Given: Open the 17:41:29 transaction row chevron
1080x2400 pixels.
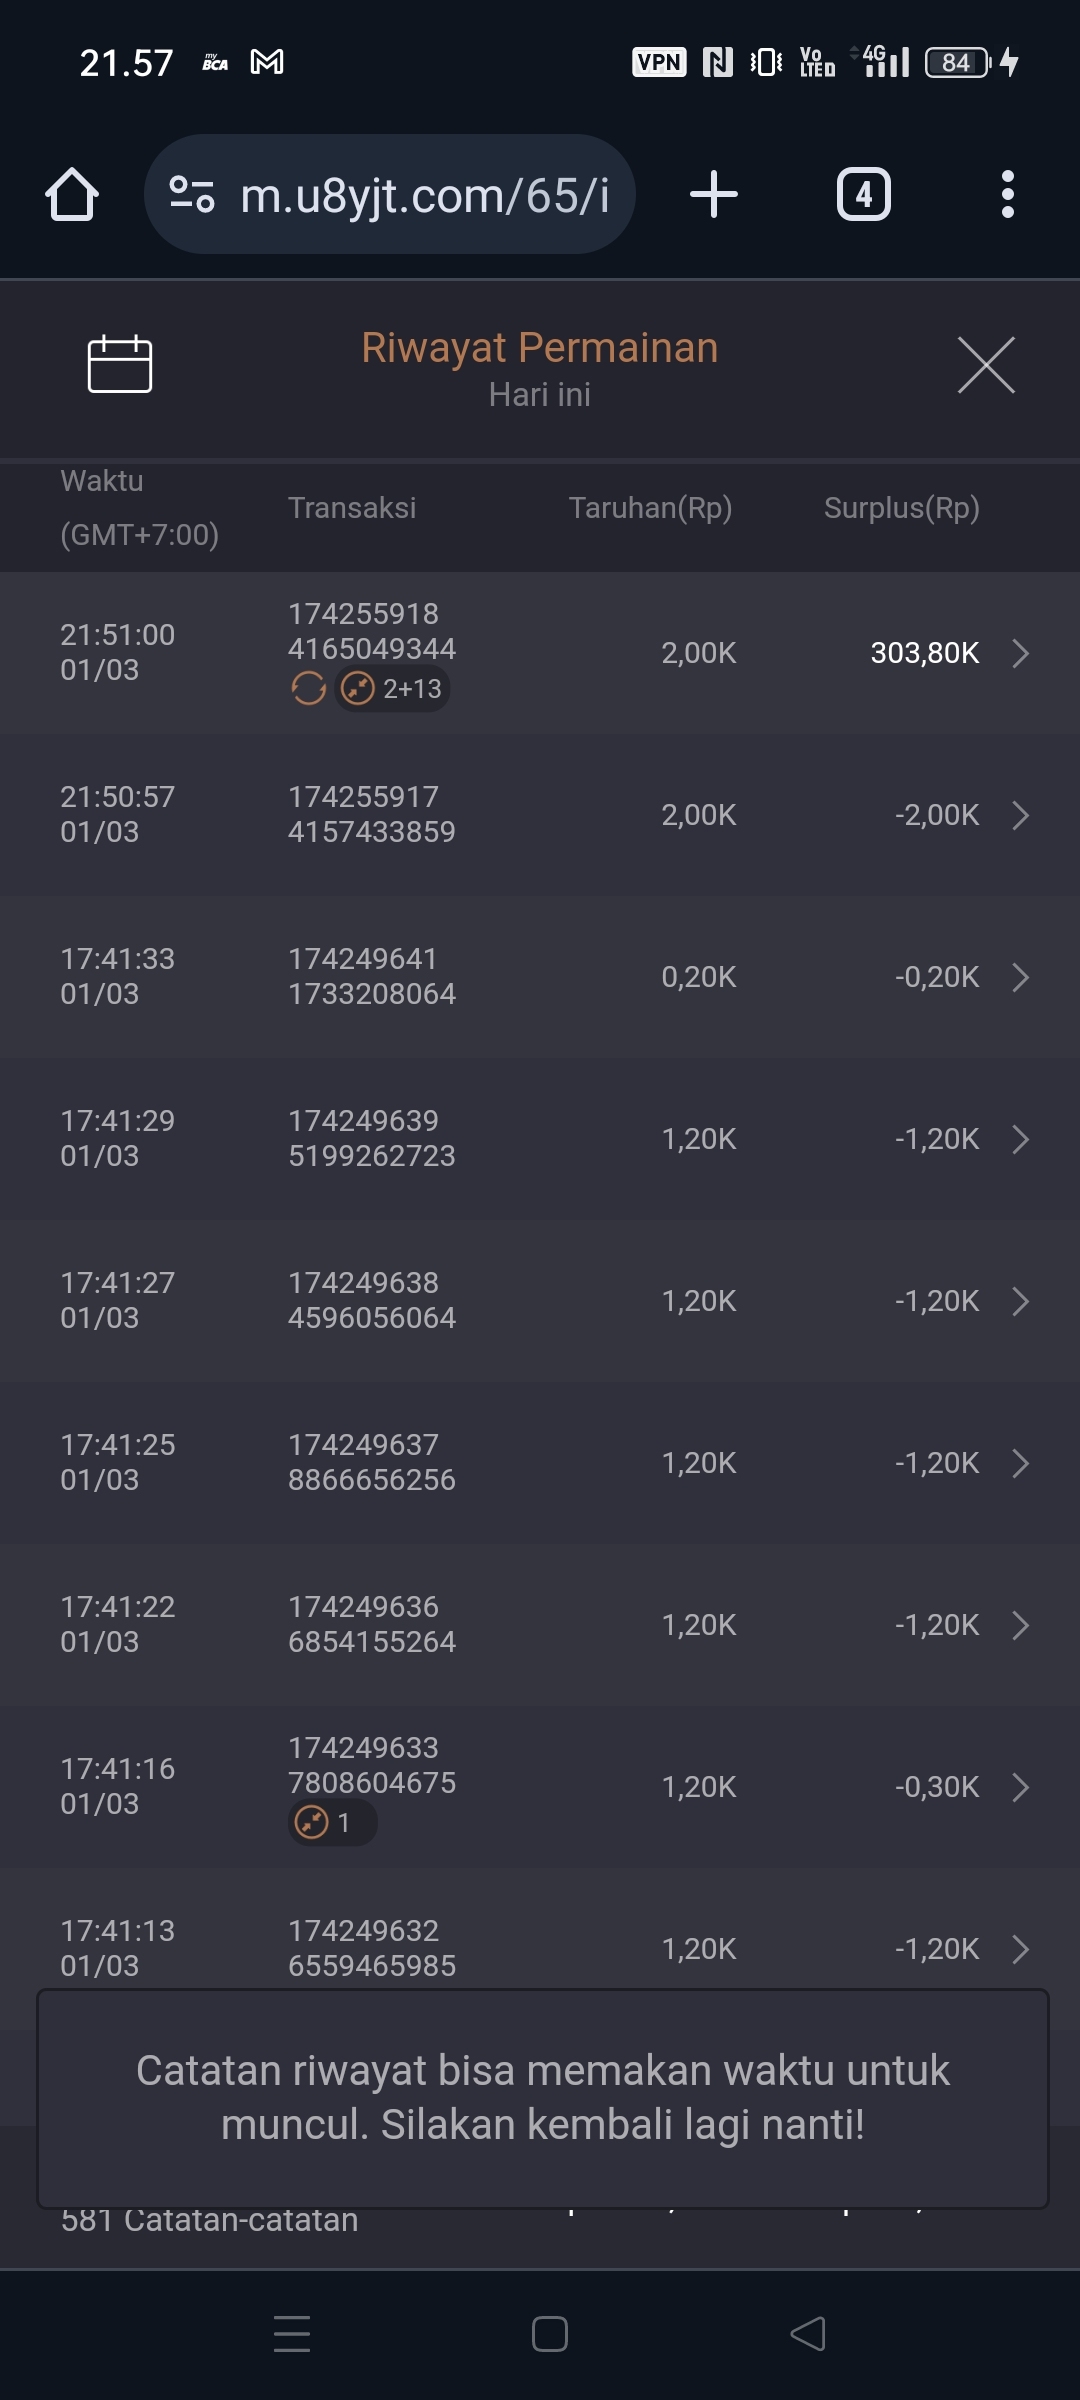Looking at the screenshot, I should point(1020,1139).
